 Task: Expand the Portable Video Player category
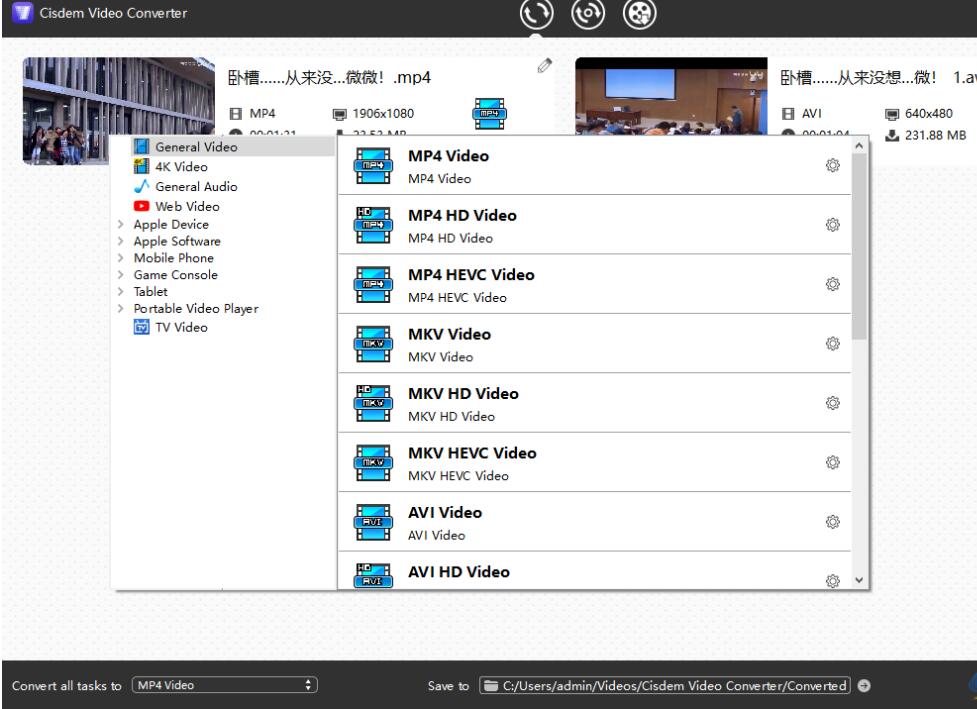click(x=120, y=308)
